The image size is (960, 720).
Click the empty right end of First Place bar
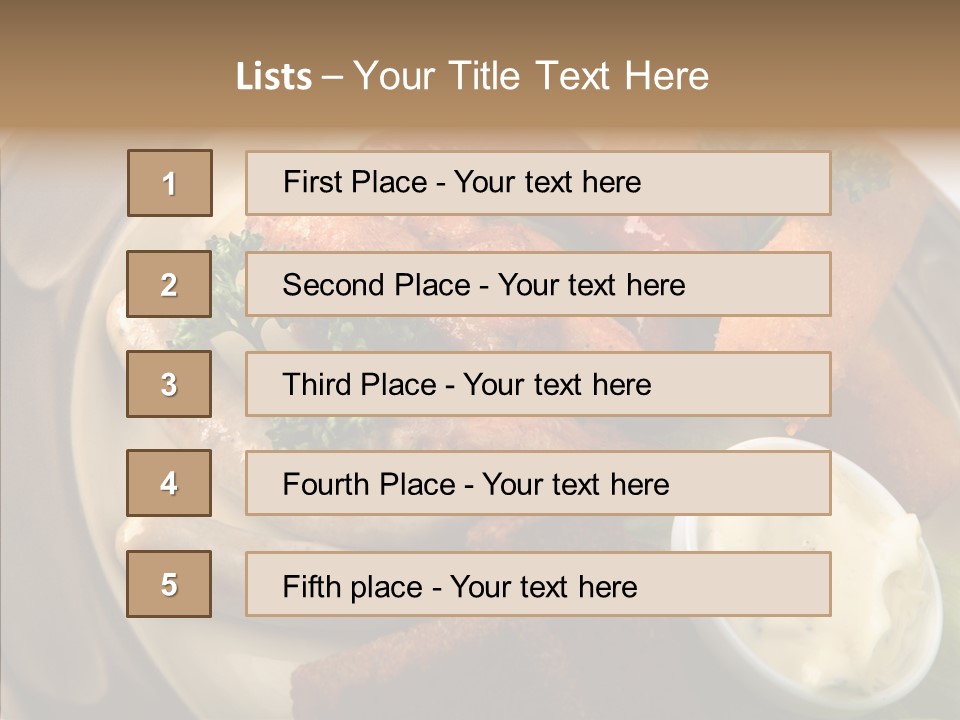(x=760, y=183)
